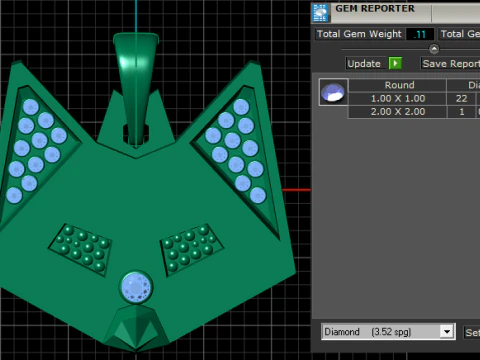Click the Round column header
The width and height of the screenshot is (480, 360).
[398, 85]
